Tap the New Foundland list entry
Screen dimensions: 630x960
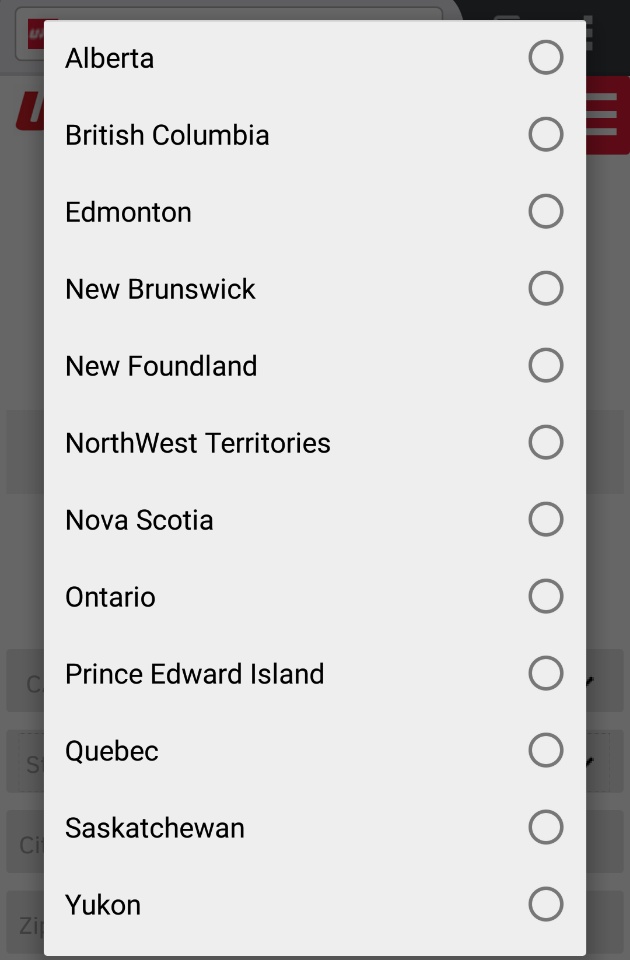click(x=545, y=366)
